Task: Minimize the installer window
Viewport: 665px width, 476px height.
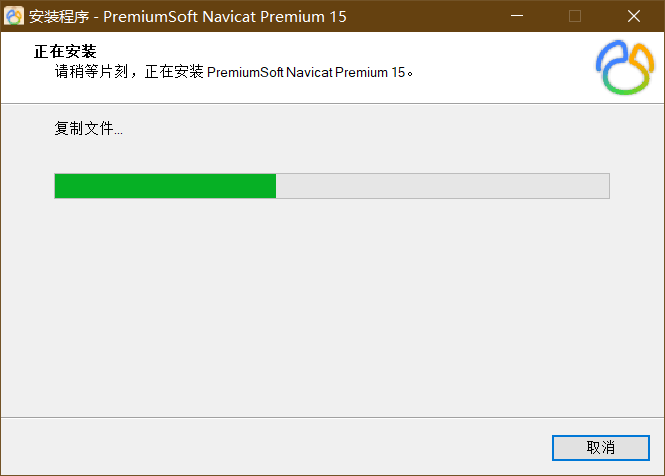Action: (x=515, y=16)
